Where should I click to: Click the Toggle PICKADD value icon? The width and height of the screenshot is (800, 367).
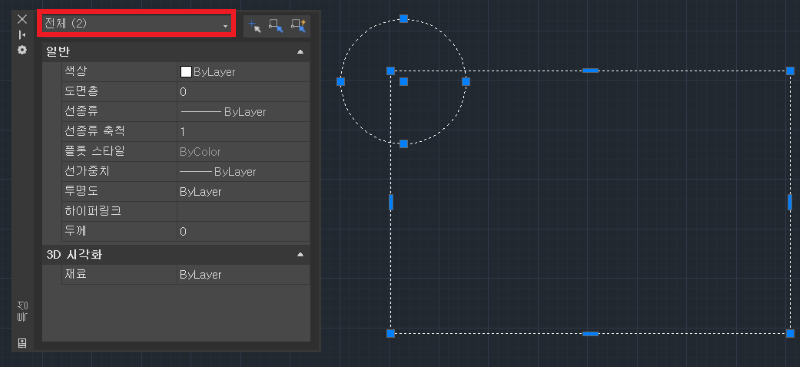254,26
